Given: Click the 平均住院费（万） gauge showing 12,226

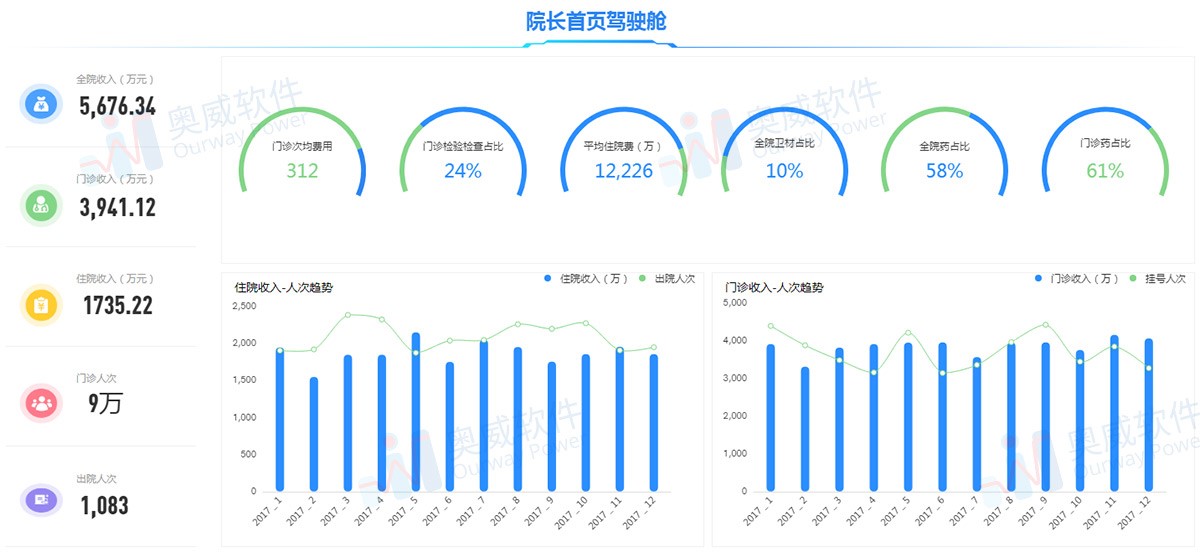Looking at the screenshot, I should tap(623, 151).
